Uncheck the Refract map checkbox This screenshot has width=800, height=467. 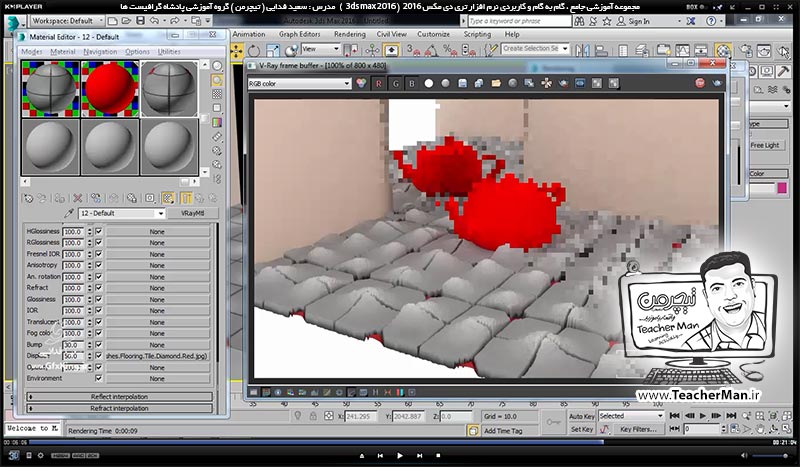tap(99, 288)
